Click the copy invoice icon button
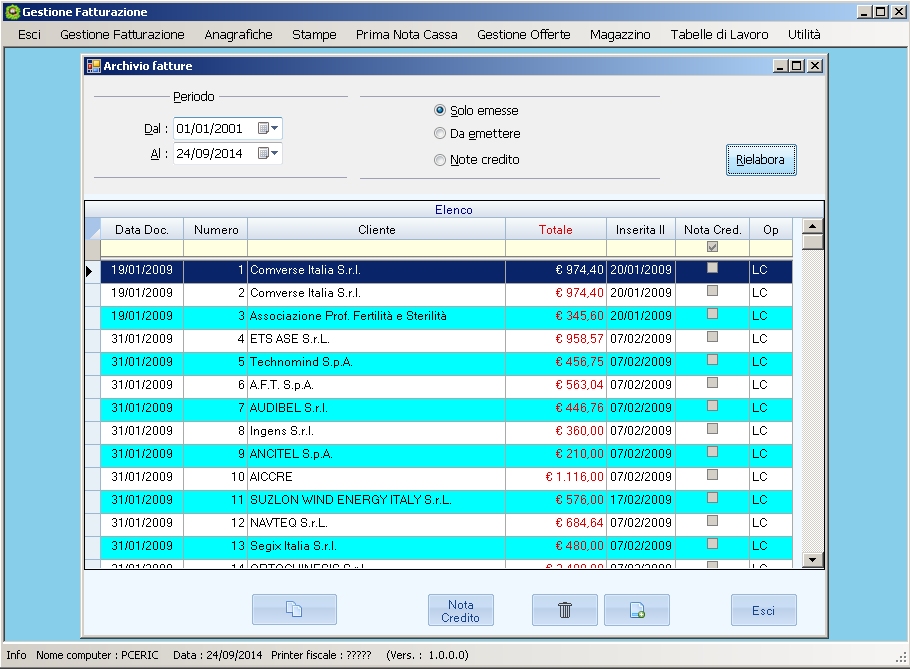Viewport: 910px width, 669px height. (x=294, y=609)
